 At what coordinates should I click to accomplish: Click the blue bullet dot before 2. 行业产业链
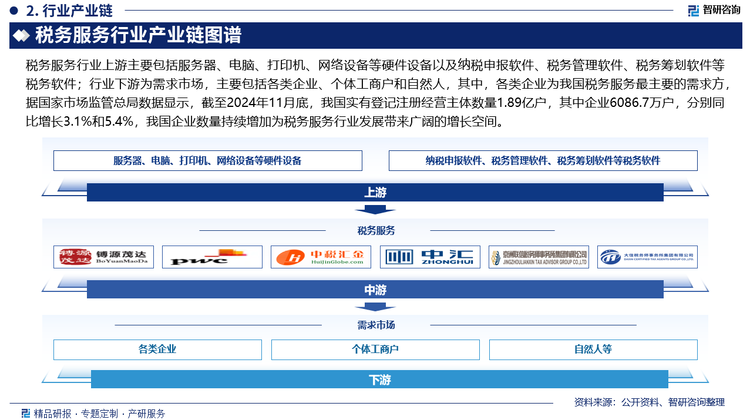tap(14, 10)
